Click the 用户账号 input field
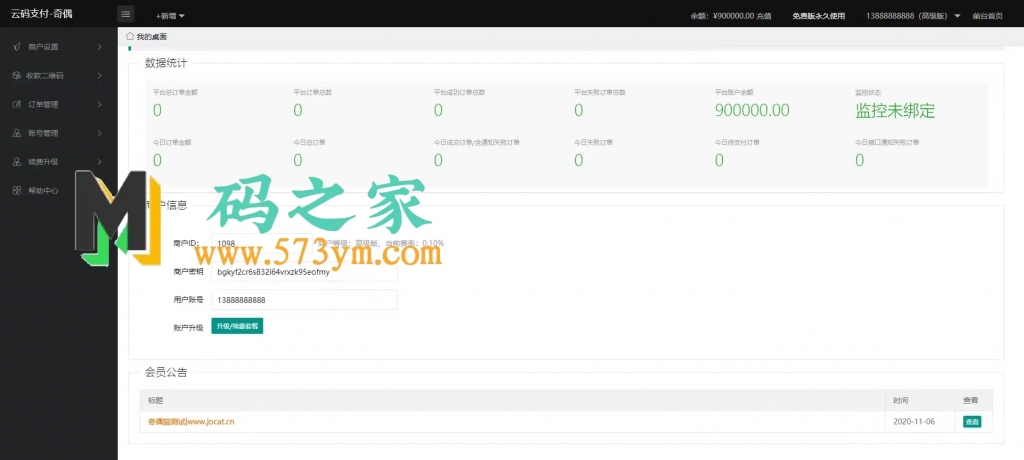The height and width of the screenshot is (460, 1024). click(304, 300)
